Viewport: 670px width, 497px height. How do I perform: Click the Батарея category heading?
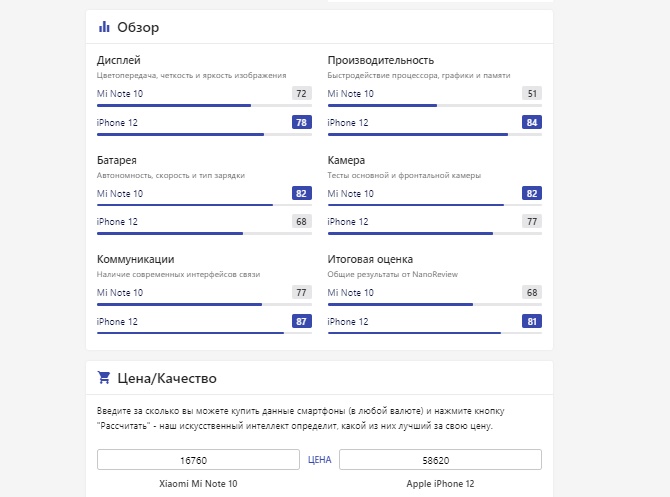point(117,160)
